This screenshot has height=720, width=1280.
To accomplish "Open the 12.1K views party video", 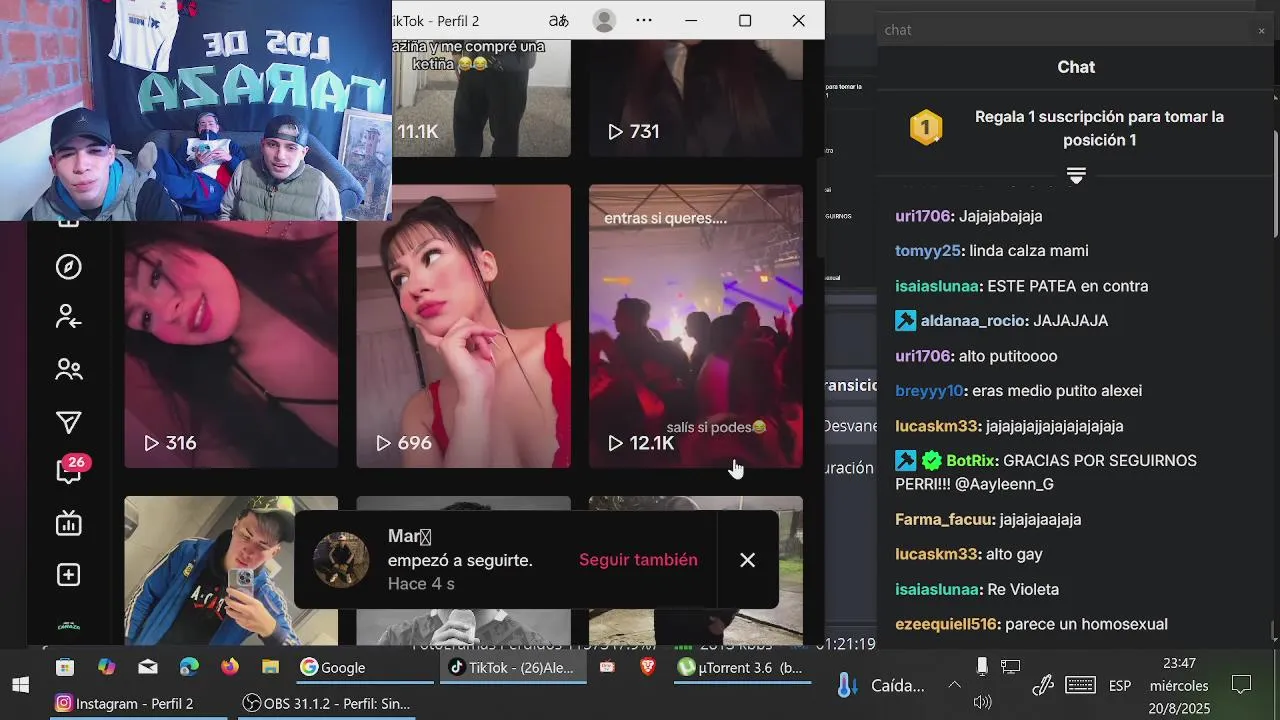I will click(x=696, y=326).
